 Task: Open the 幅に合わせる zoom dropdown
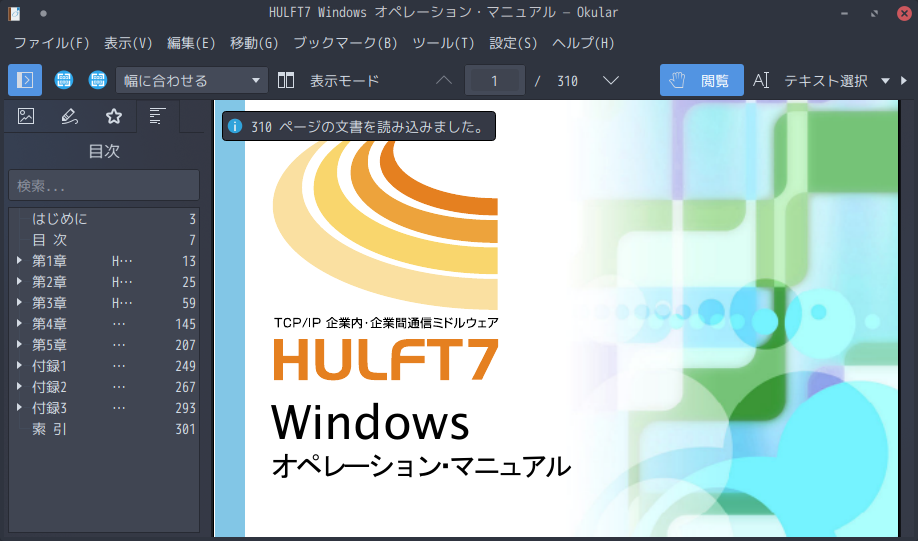click(x=192, y=80)
